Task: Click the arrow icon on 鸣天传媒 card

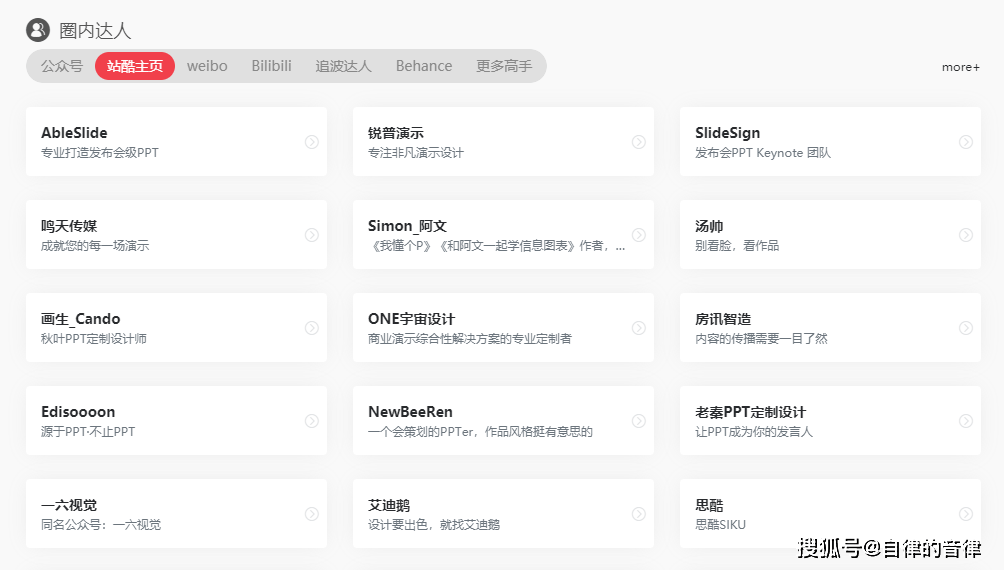Action: [312, 235]
